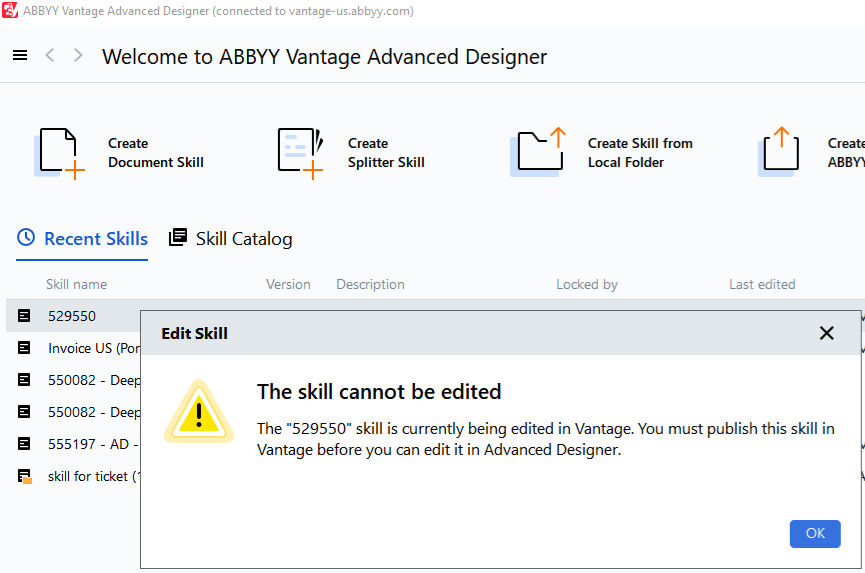Close the Edit Skill dialog with X
This screenshot has height=573, width=865.
point(826,333)
